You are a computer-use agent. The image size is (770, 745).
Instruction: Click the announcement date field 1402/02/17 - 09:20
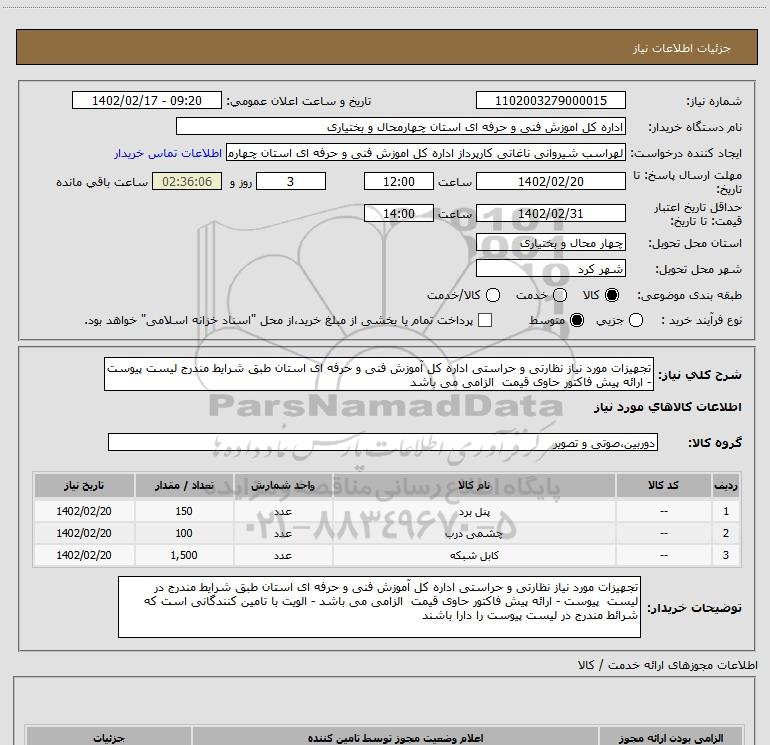147,101
